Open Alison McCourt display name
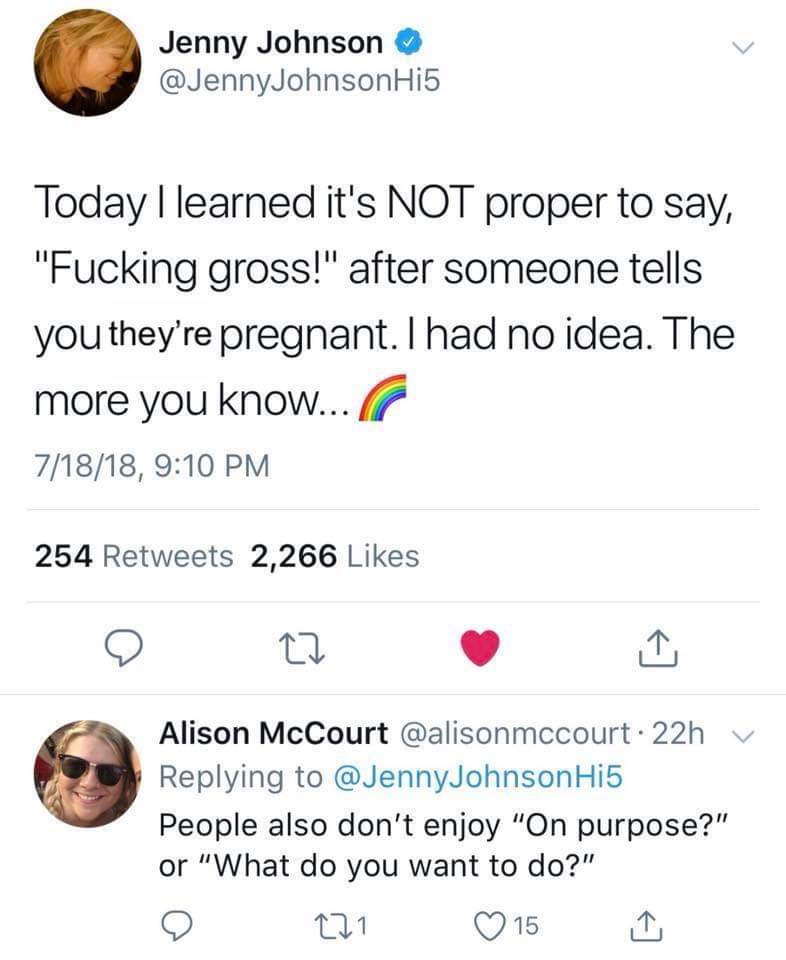 [x=273, y=733]
